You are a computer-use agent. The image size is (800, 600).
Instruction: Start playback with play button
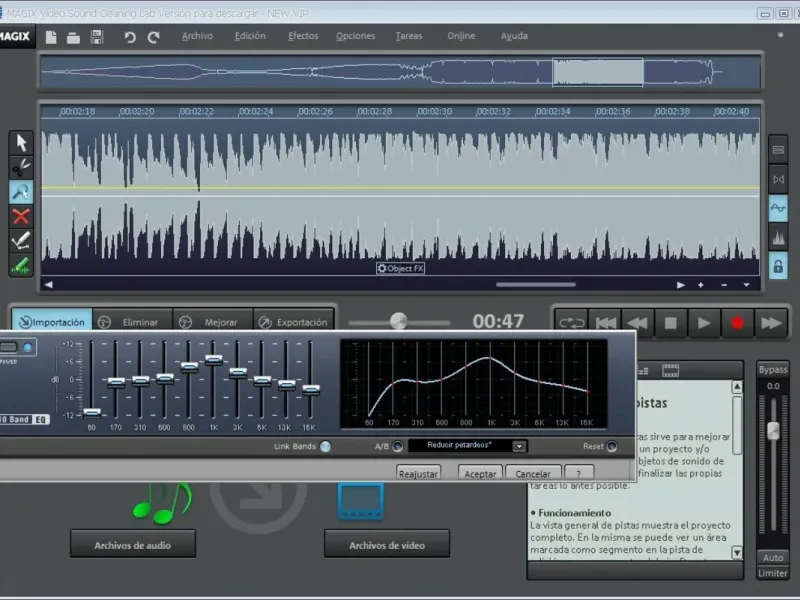click(704, 323)
